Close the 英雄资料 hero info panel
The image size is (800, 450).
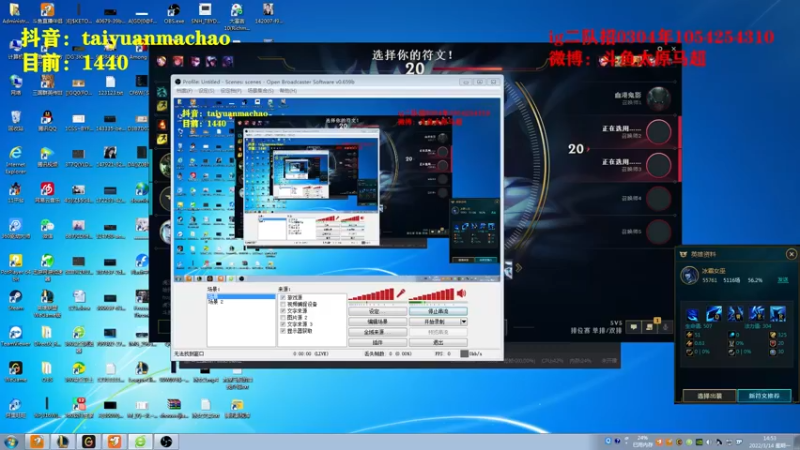(x=791, y=254)
